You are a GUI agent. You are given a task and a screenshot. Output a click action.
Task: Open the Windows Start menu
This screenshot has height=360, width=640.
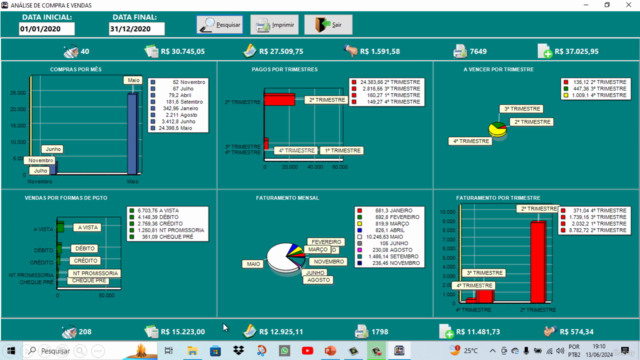click(11, 351)
